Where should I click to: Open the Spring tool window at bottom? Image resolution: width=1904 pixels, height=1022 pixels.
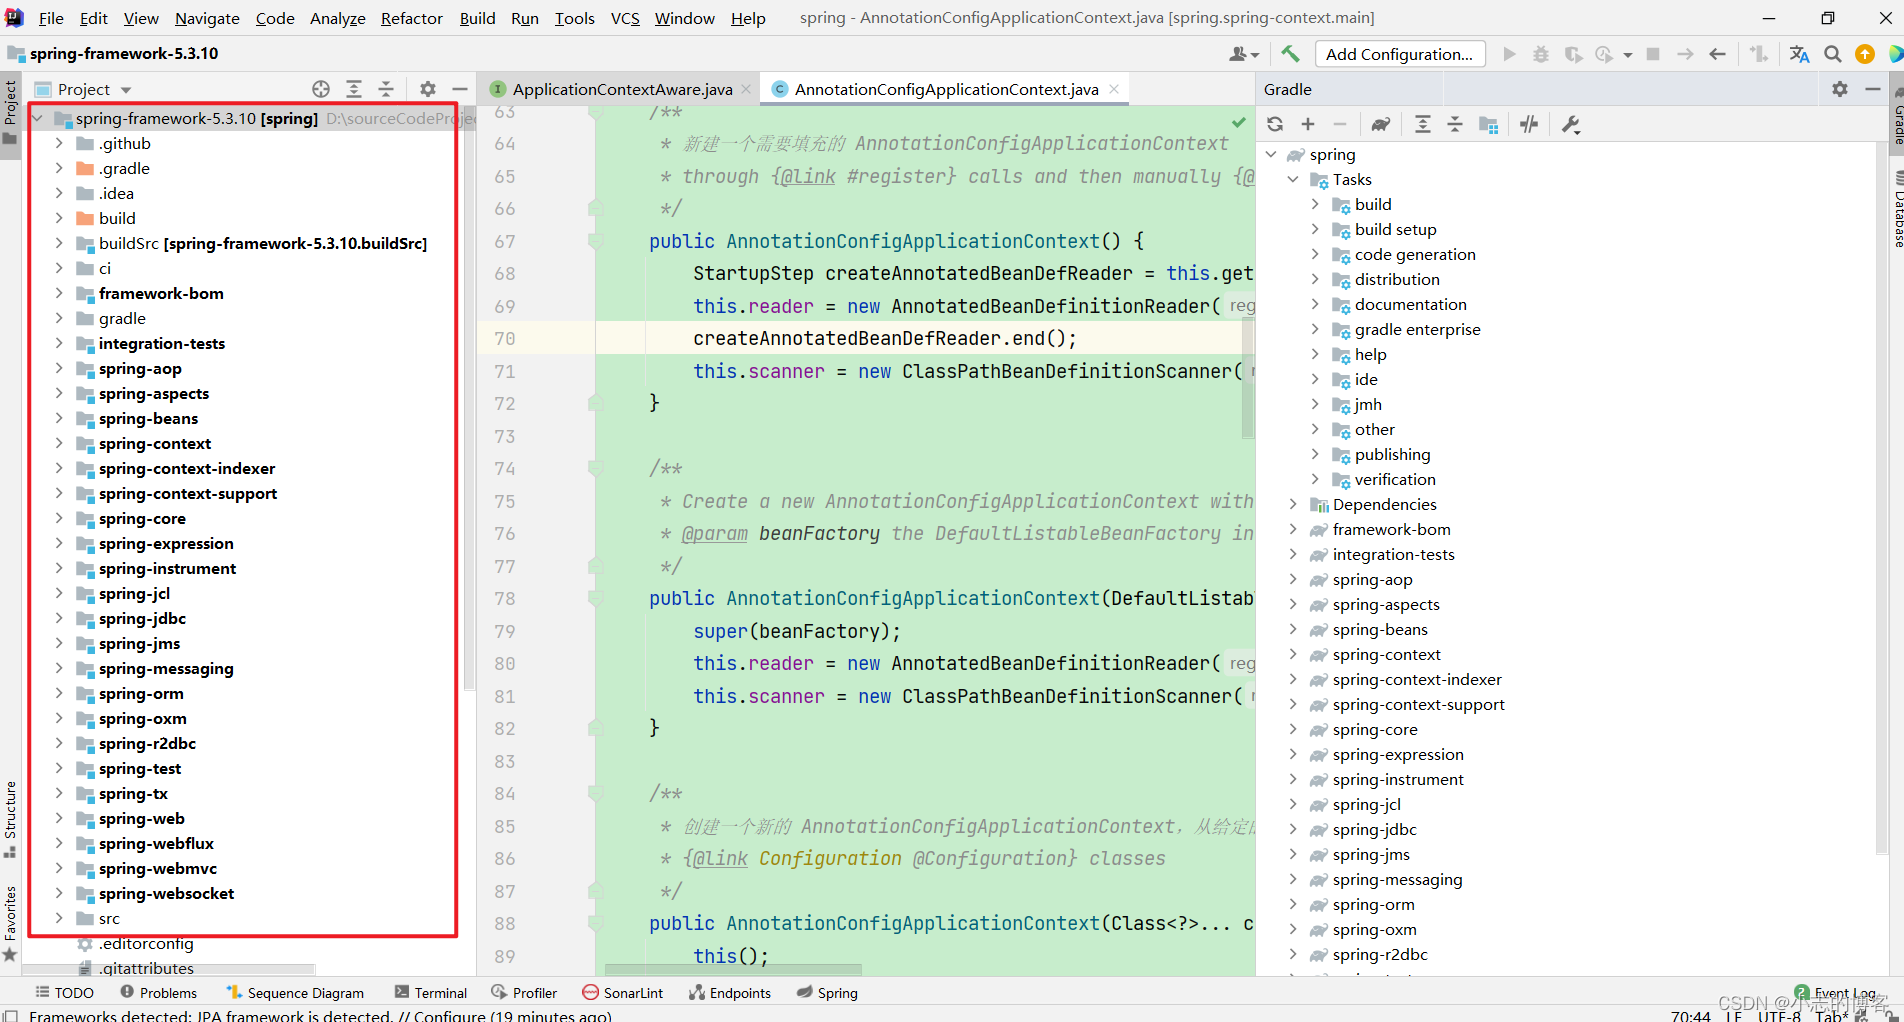tap(827, 992)
